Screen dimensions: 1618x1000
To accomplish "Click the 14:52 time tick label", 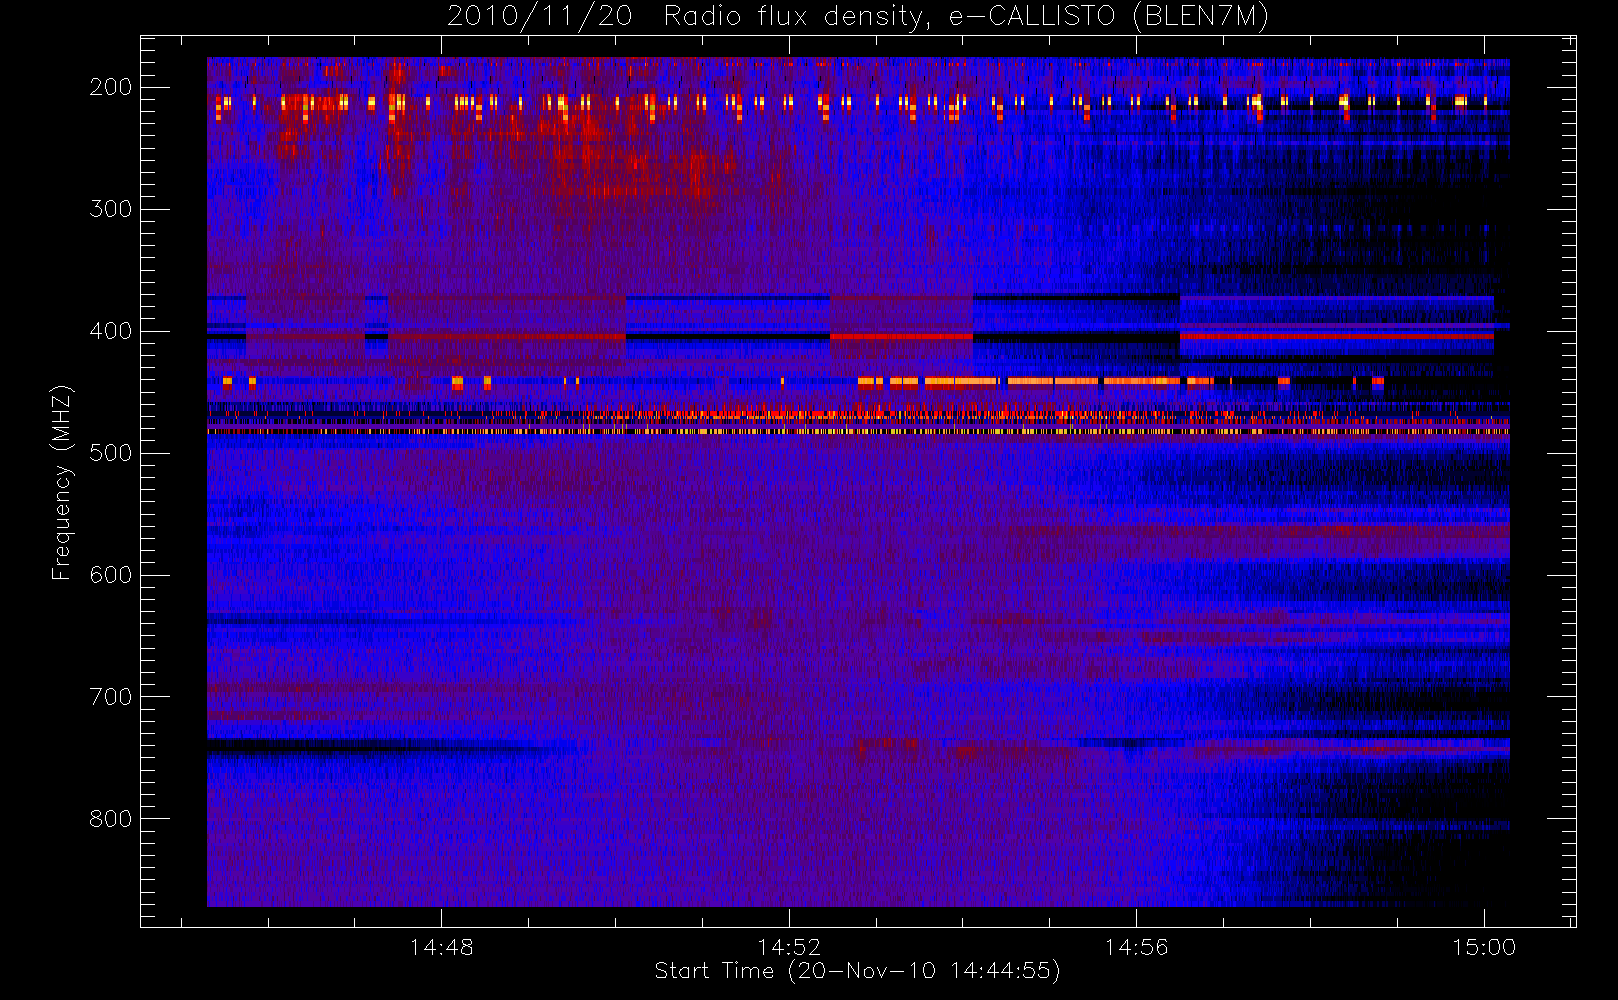I will pyautogui.click(x=789, y=947).
